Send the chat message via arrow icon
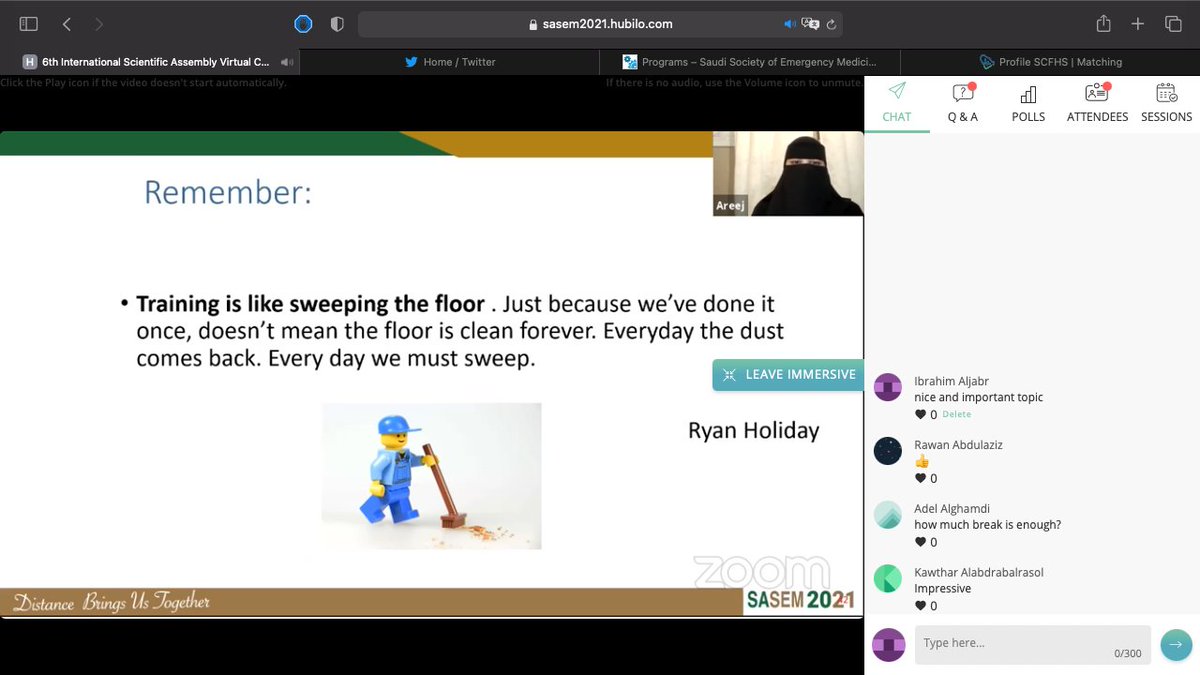The image size is (1200, 675). point(1176,645)
